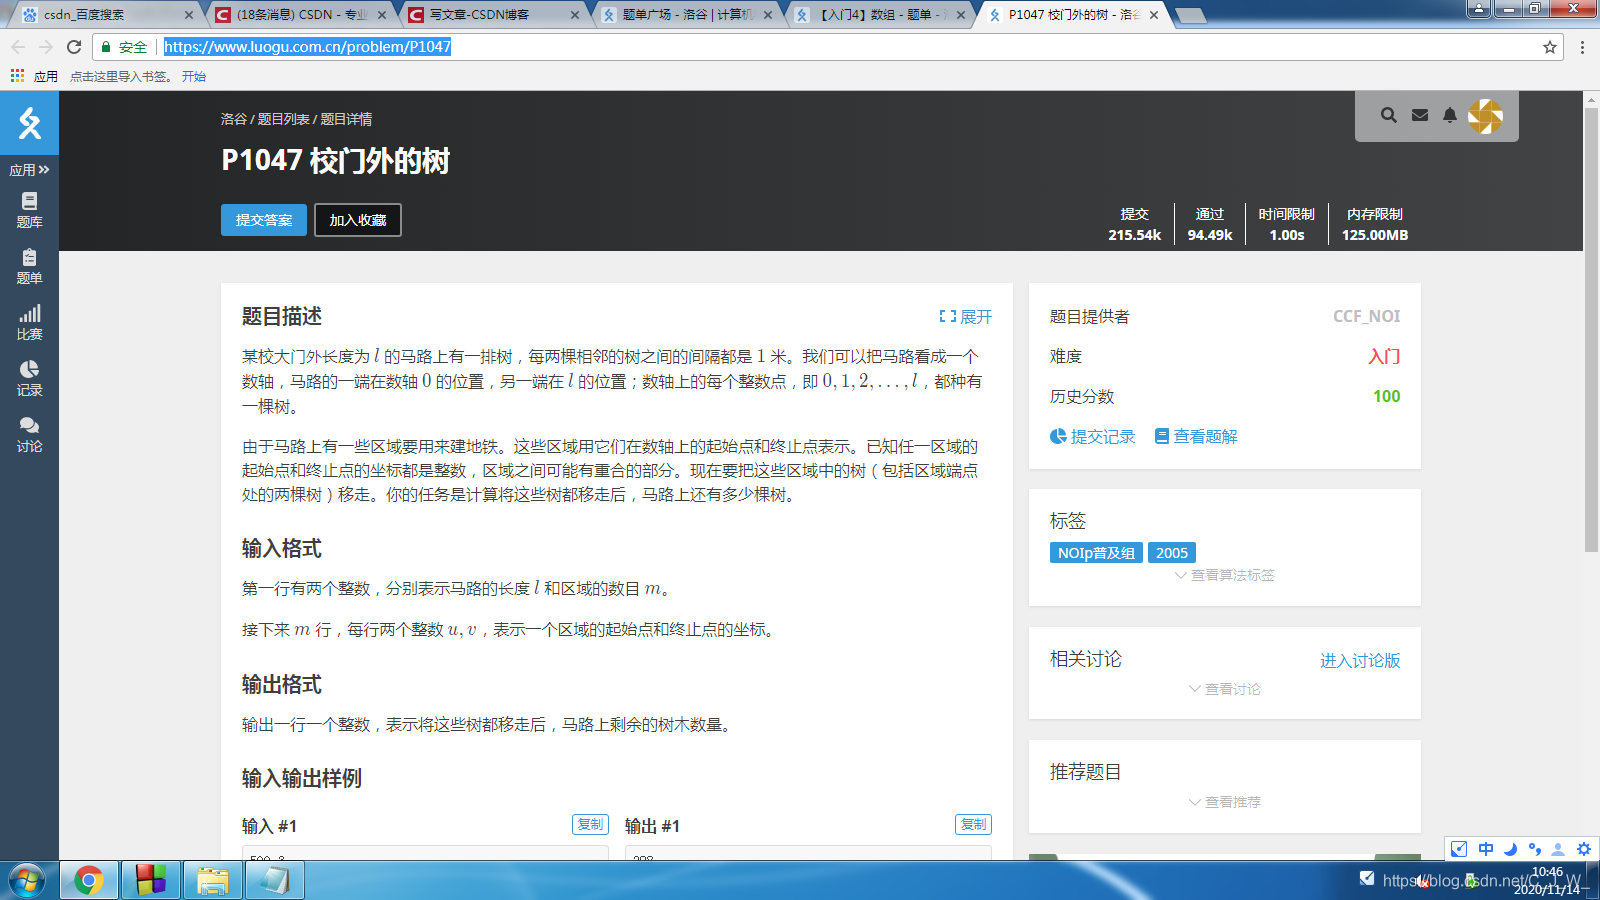Image resolution: width=1600 pixels, height=900 pixels.
Task: Click the browser forward arrow
Action: pyautogui.click(x=46, y=47)
